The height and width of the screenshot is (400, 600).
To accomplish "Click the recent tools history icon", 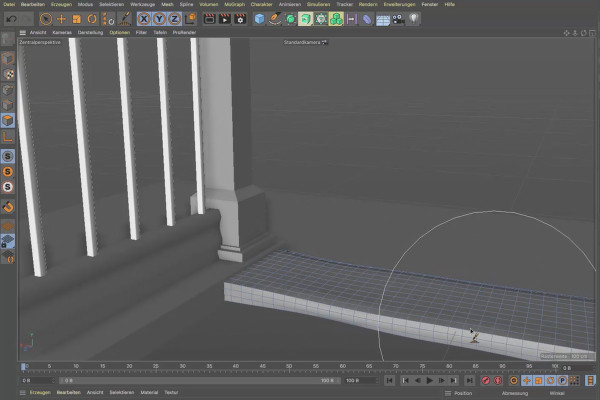I will pyautogui.click(x=108, y=19).
